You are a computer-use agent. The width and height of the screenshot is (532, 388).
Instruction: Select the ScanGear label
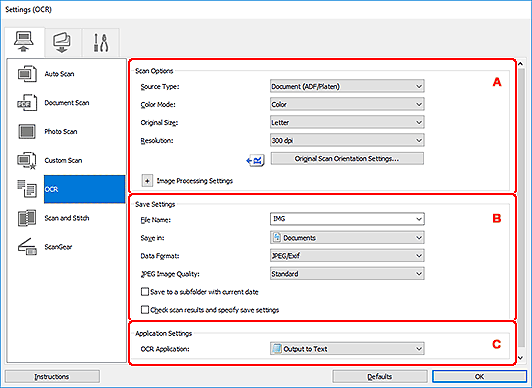[x=58, y=247]
